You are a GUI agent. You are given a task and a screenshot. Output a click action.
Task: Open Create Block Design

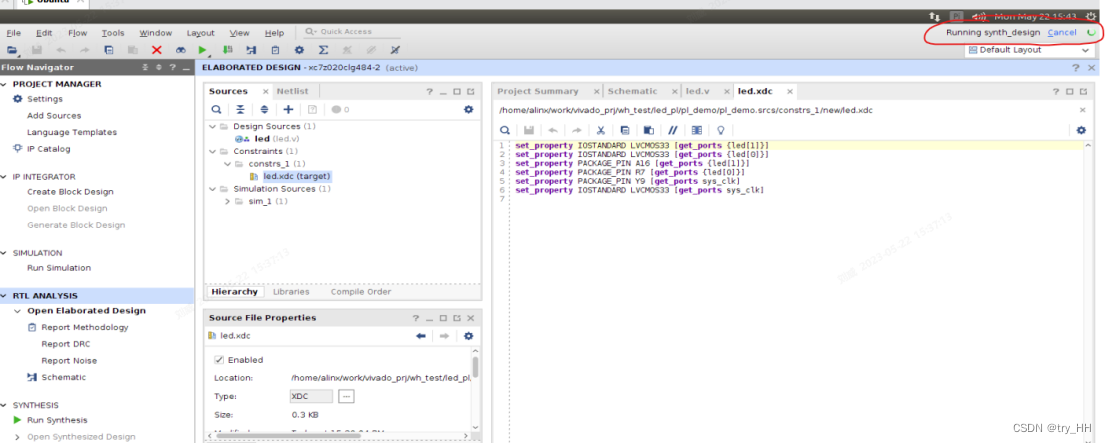[x=70, y=192]
